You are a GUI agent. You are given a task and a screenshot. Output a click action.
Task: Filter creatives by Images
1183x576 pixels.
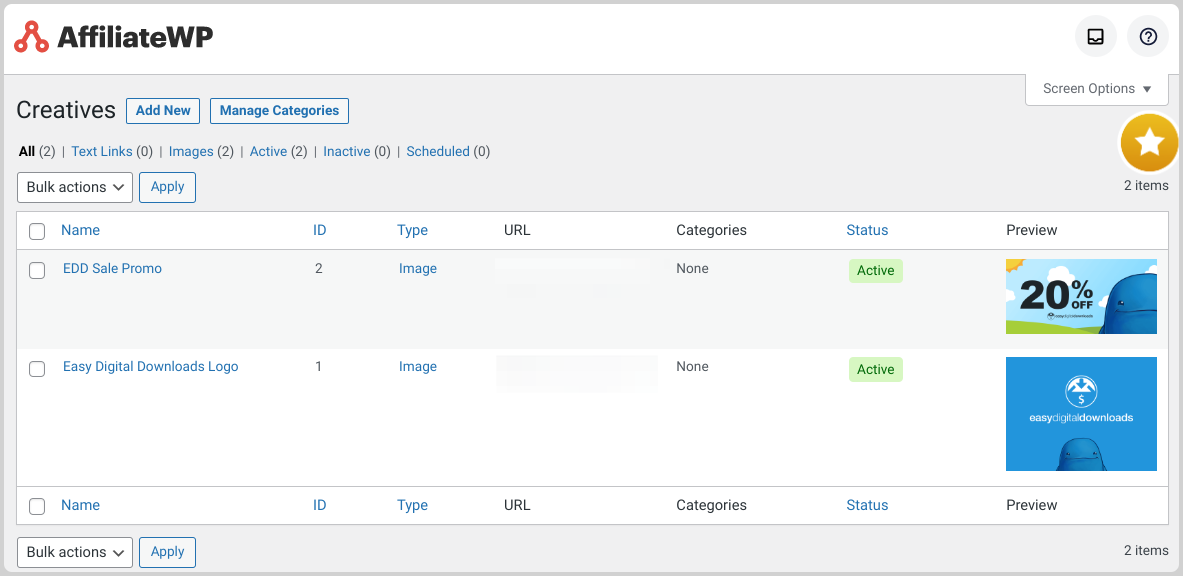(191, 152)
